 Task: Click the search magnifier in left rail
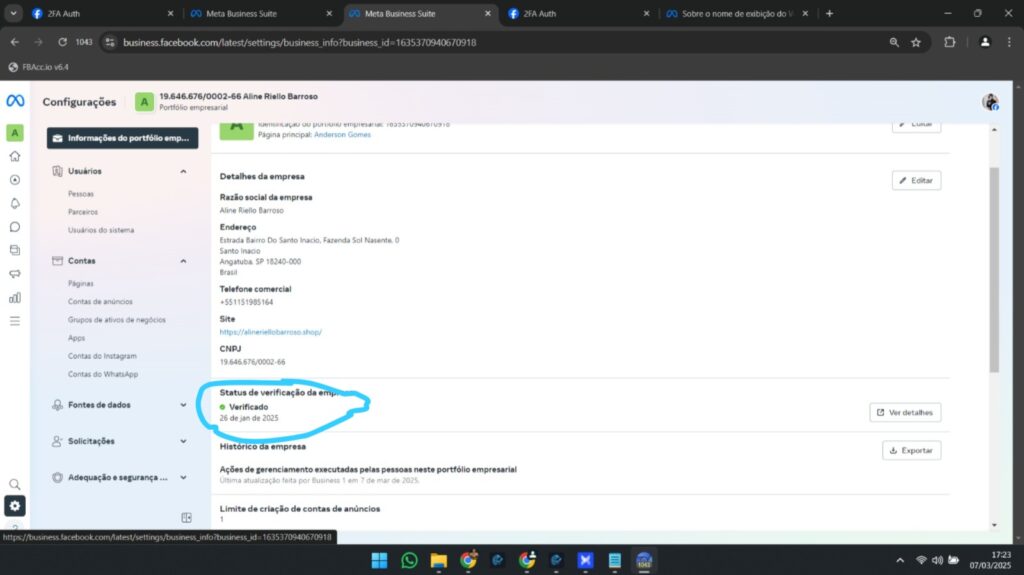14,484
